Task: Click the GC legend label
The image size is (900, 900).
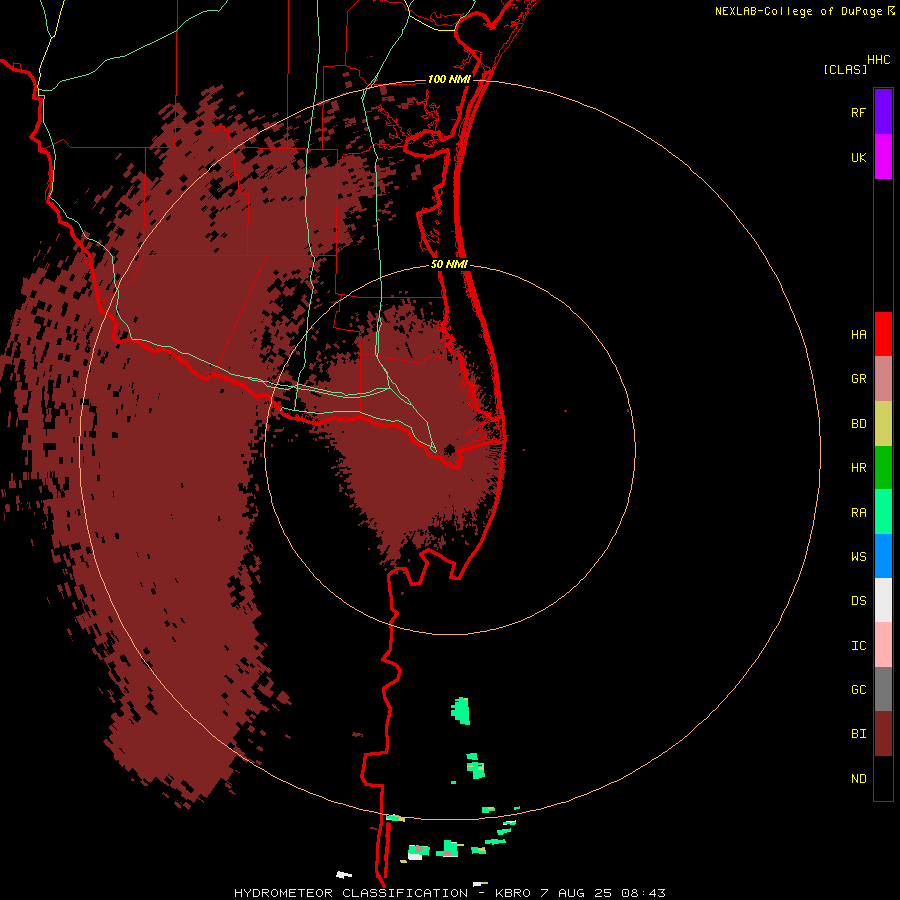Action: pyautogui.click(x=858, y=690)
